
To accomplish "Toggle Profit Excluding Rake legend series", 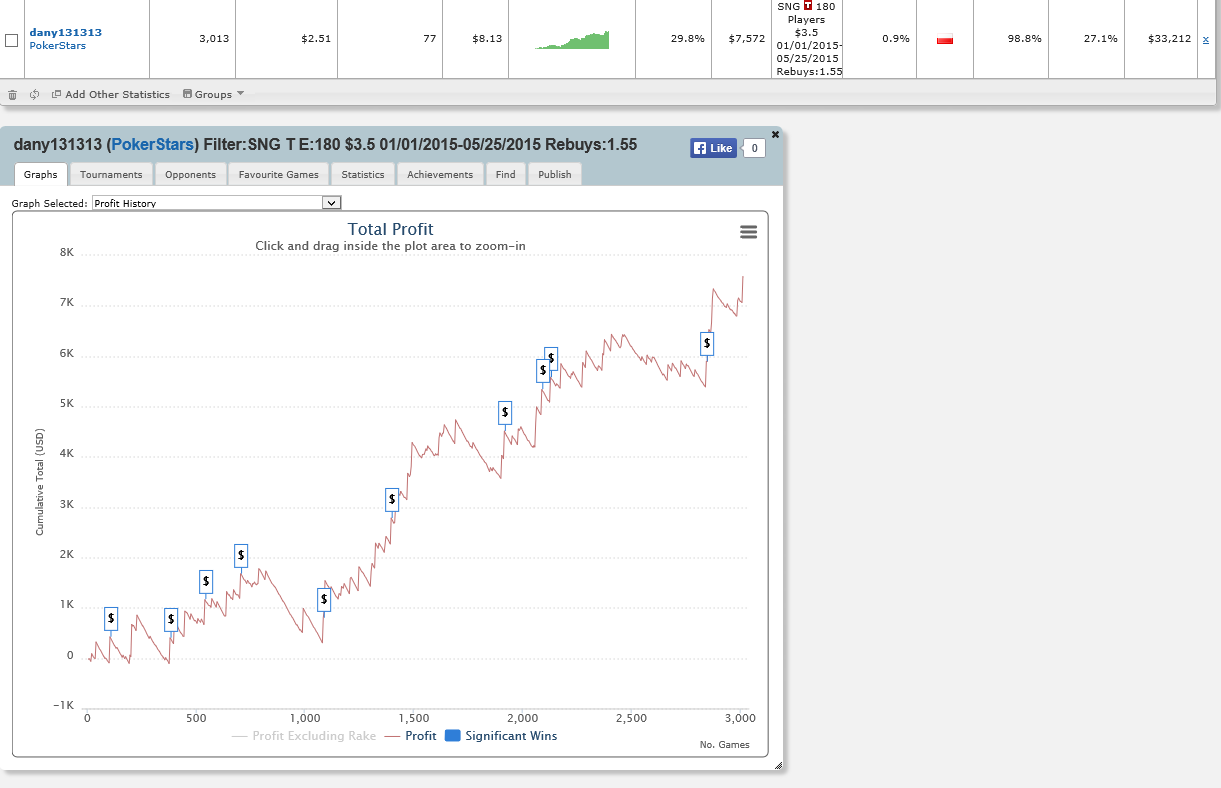I will (304, 736).
